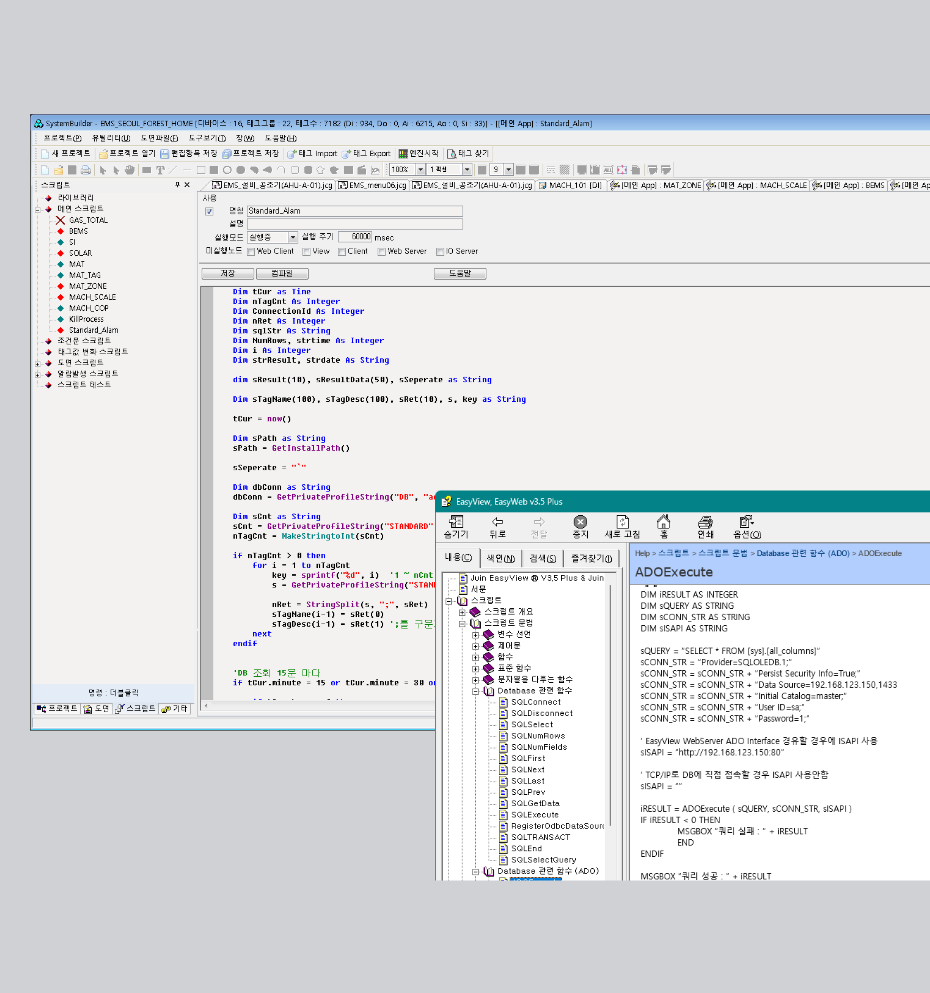The height and width of the screenshot is (993, 930).
Task: Click the 태그 Import toolbar button
Action: (x=313, y=154)
